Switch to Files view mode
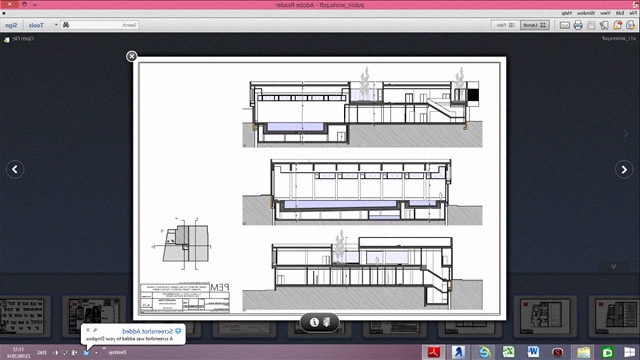 pos(505,25)
